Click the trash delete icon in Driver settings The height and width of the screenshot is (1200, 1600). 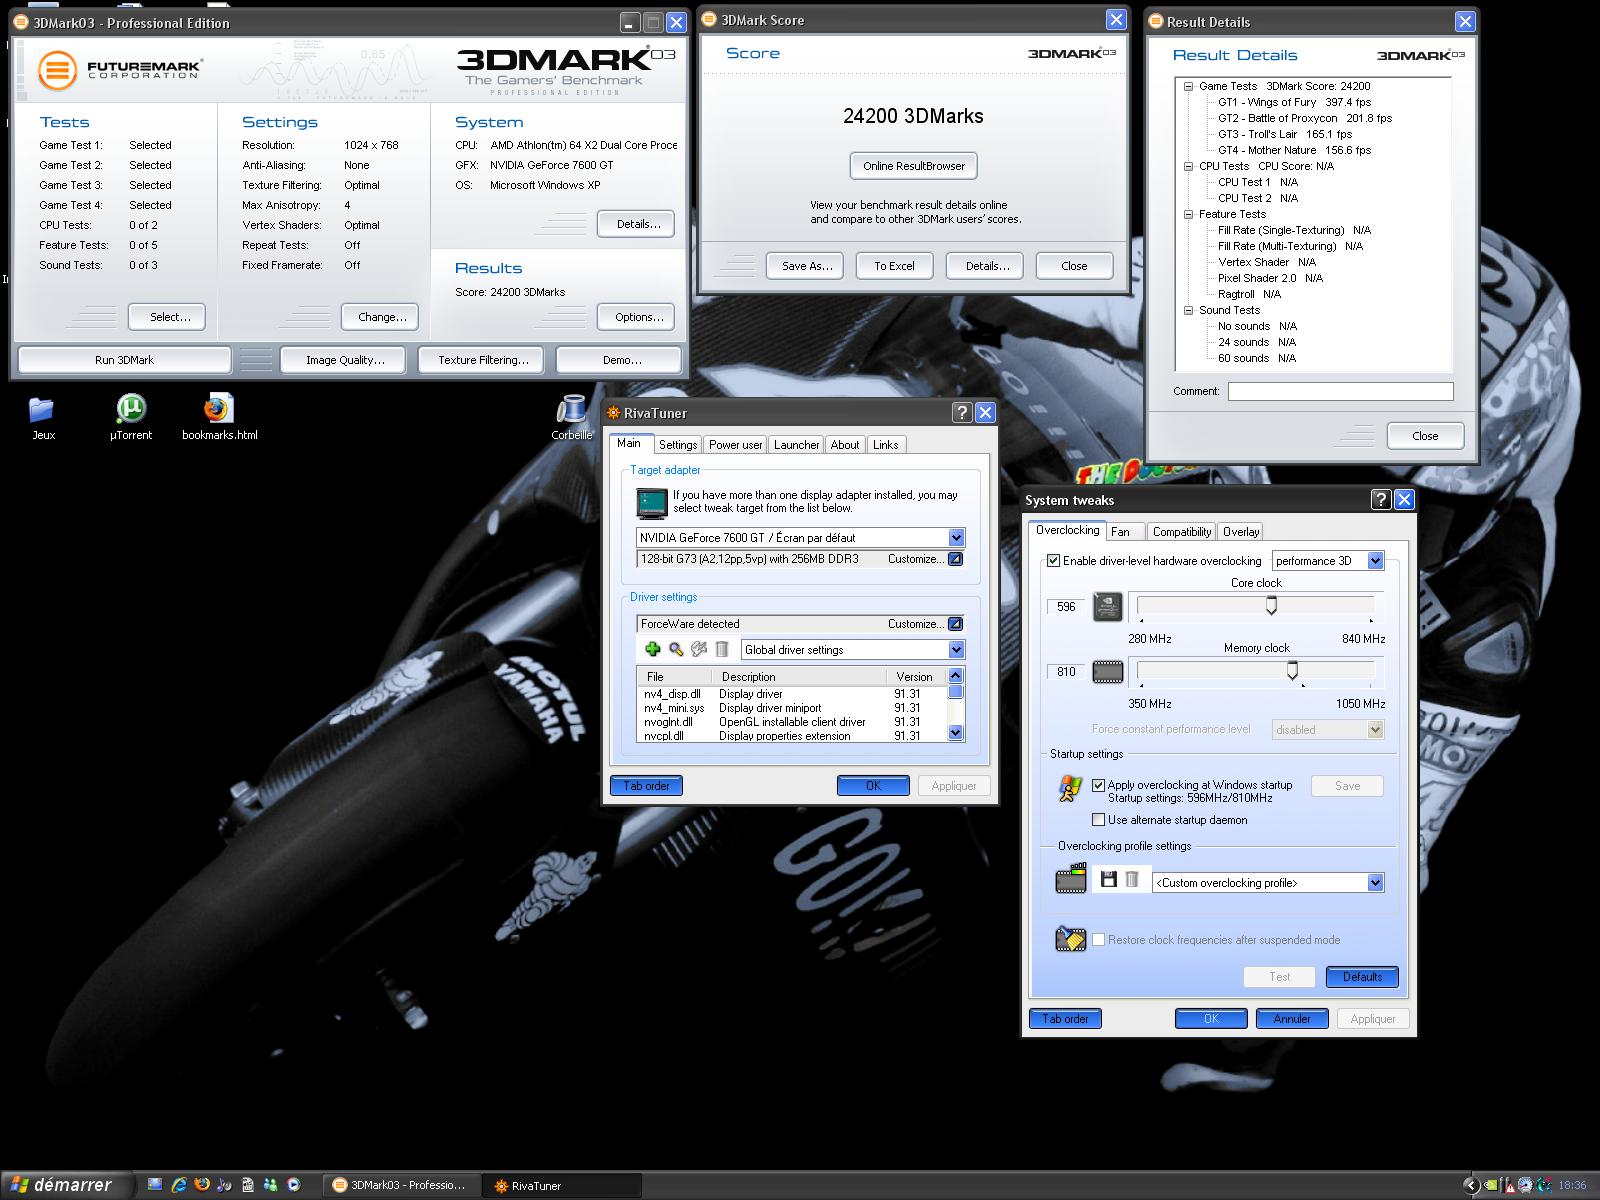(x=722, y=649)
